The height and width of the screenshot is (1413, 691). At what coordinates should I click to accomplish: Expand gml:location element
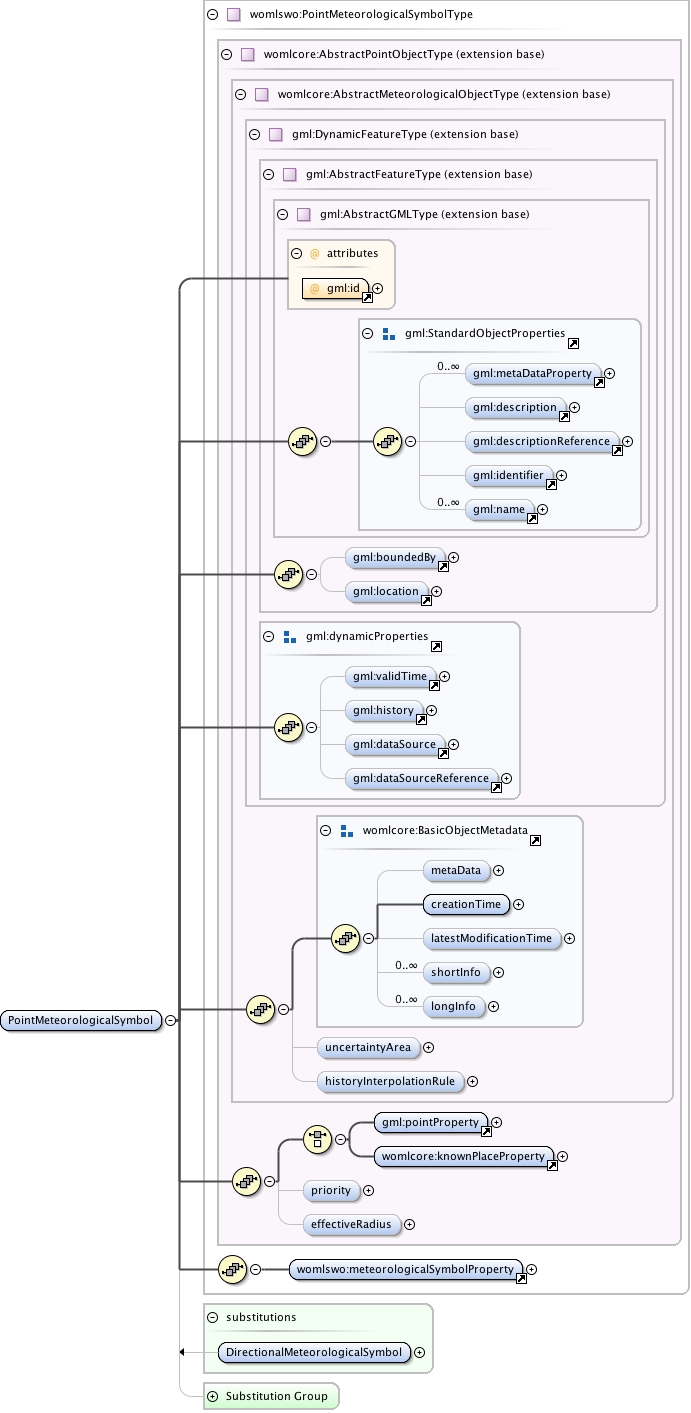click(x=436, y=591)
